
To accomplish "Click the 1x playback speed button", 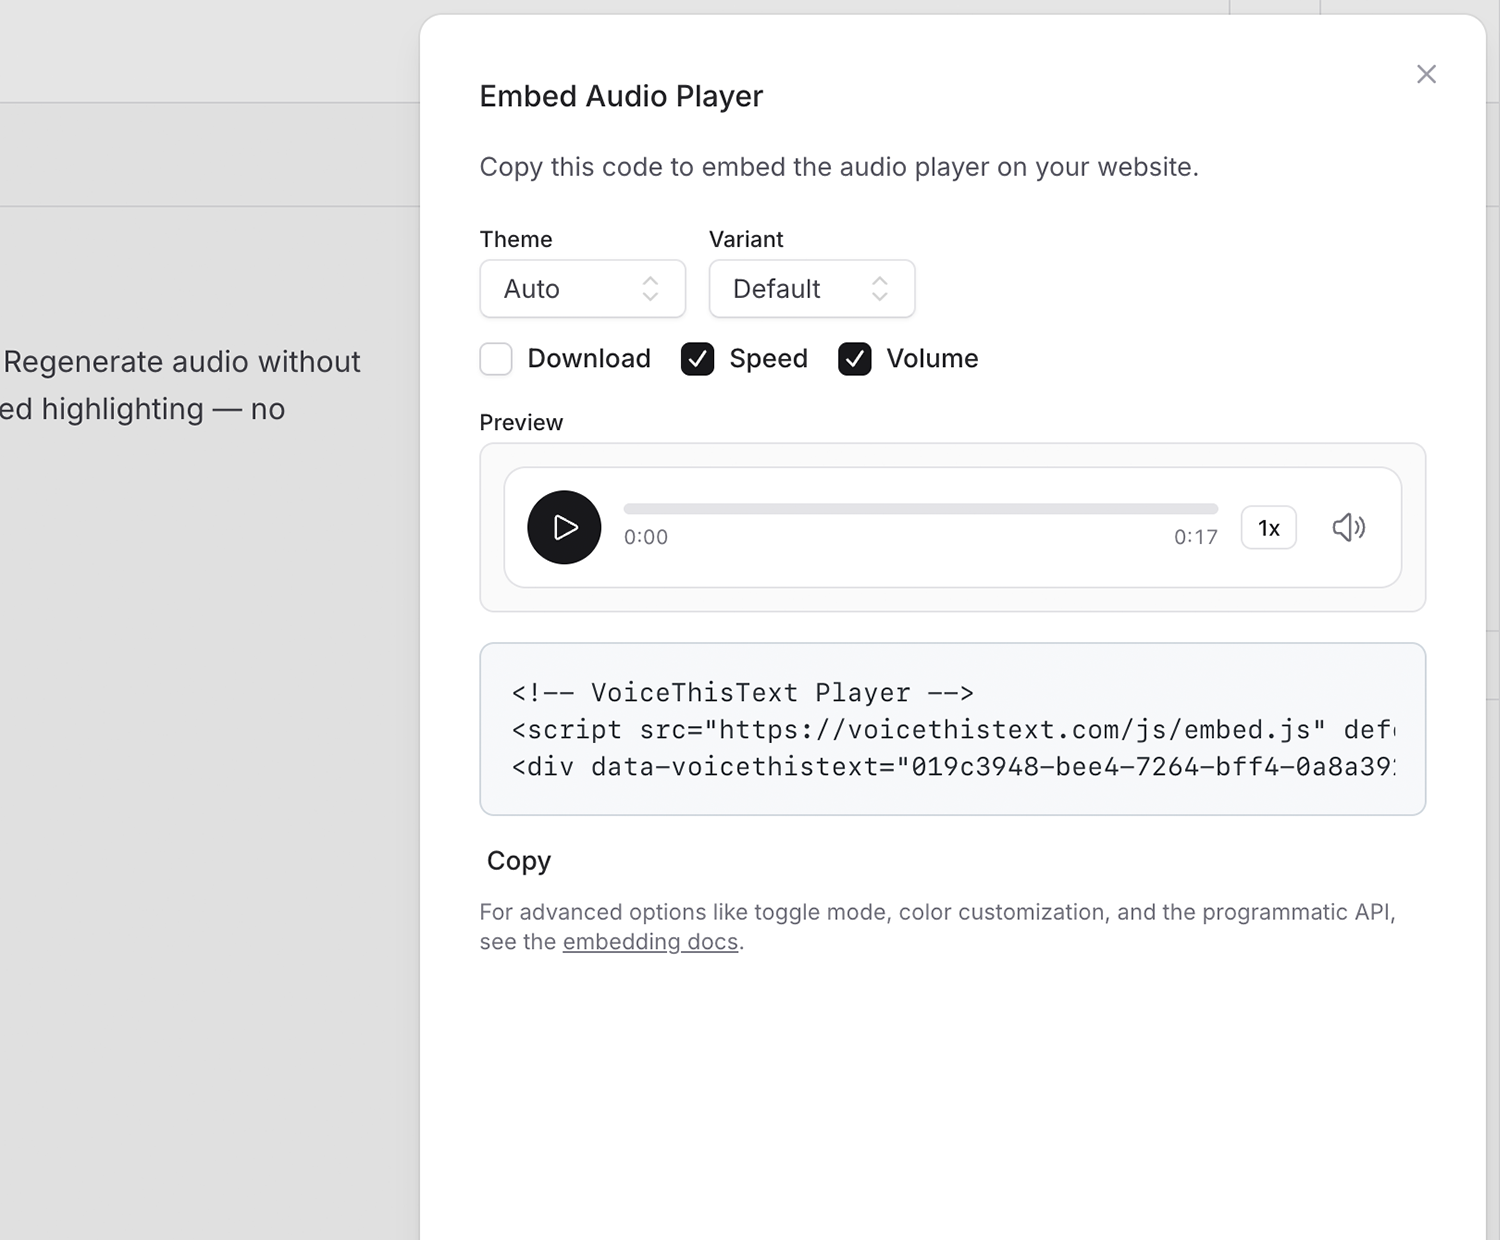I will 1268,527.
